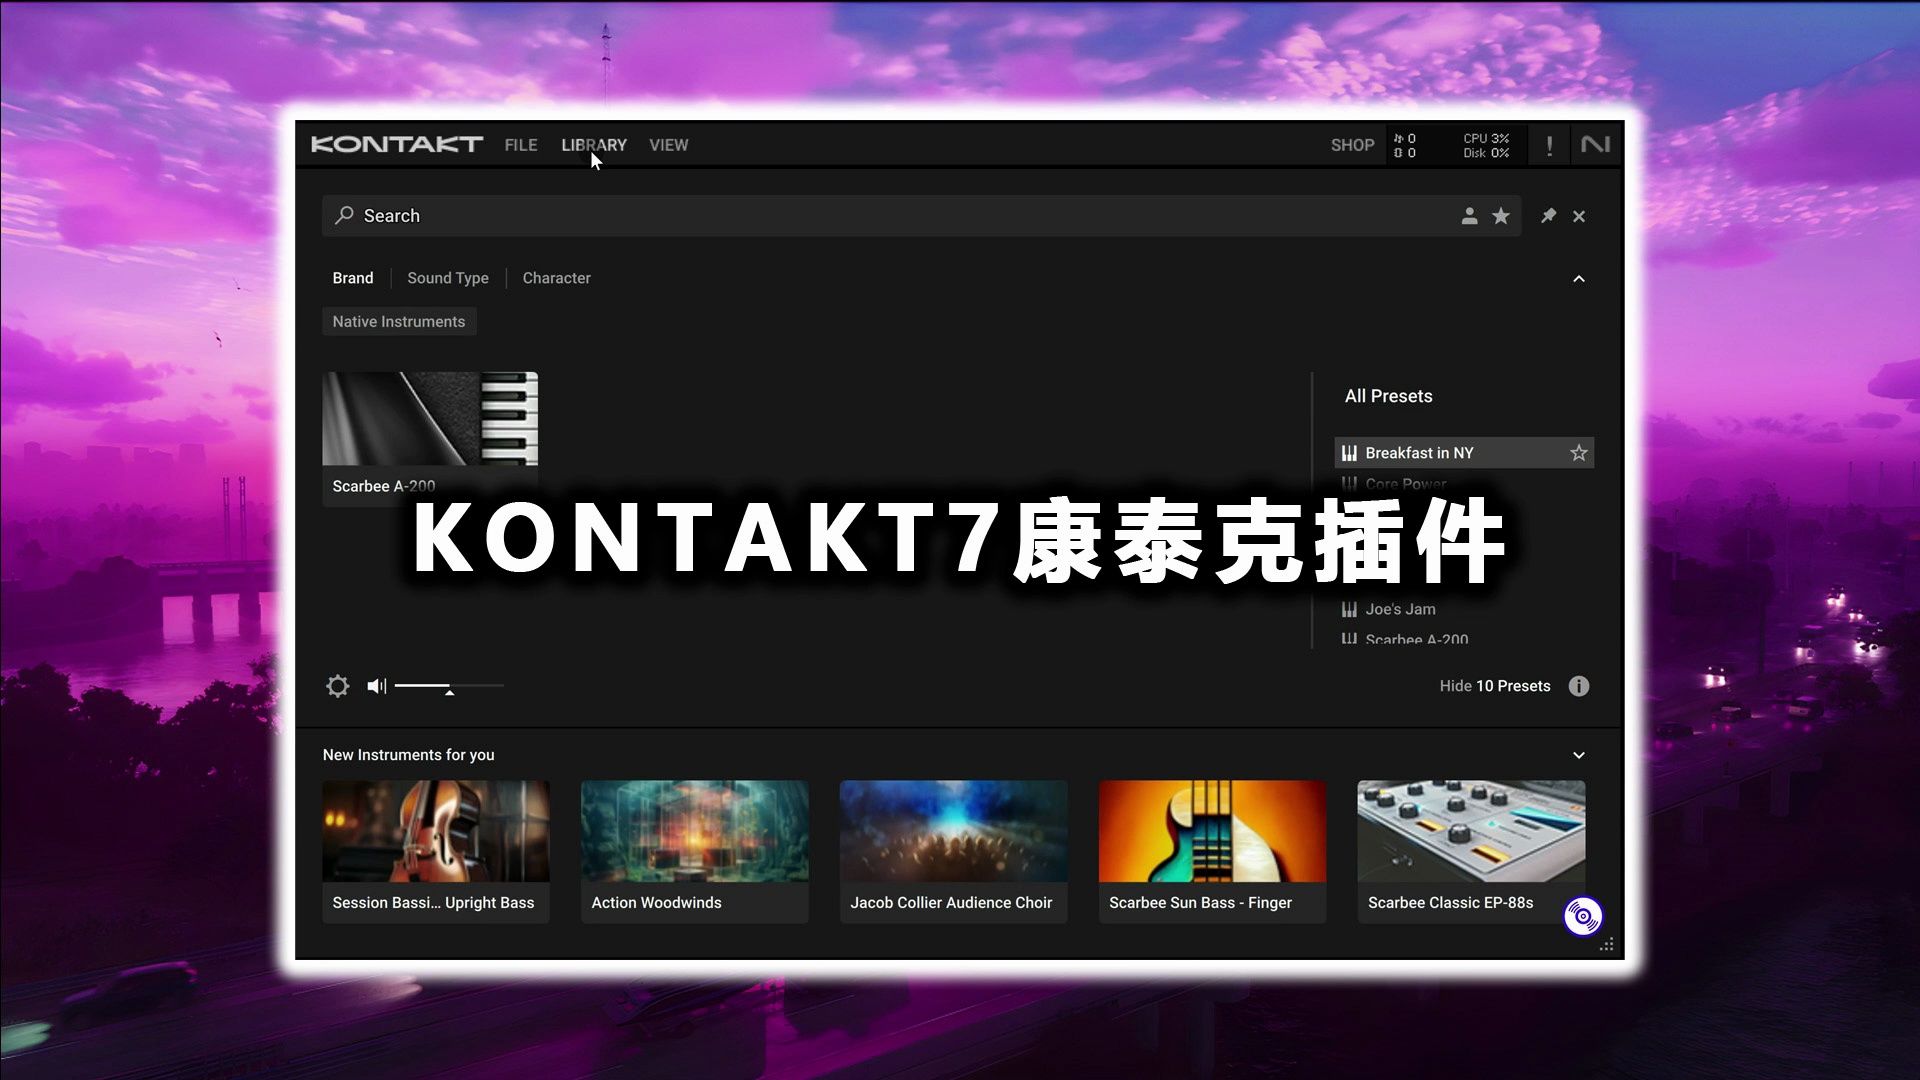Screen dimensions: 1920x1080
Task: Collapse the filter section chevron
Action: 1579,279
